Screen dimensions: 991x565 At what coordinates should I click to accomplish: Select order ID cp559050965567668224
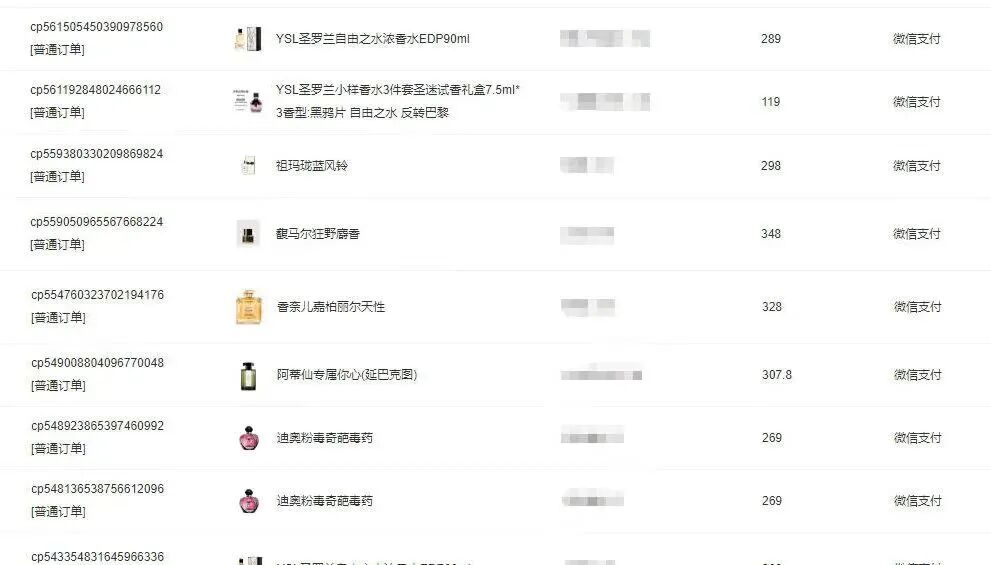[x=97, y=222]
